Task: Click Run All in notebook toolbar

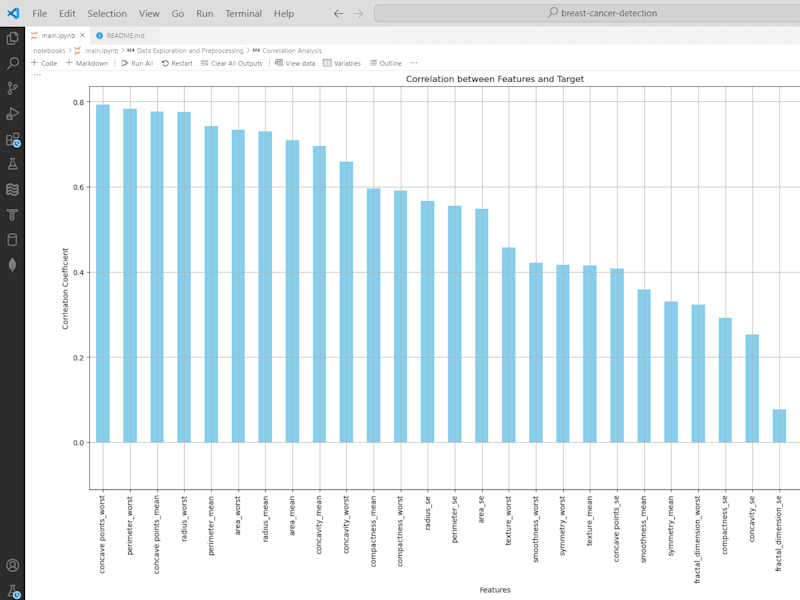Action: click(137, 63)
